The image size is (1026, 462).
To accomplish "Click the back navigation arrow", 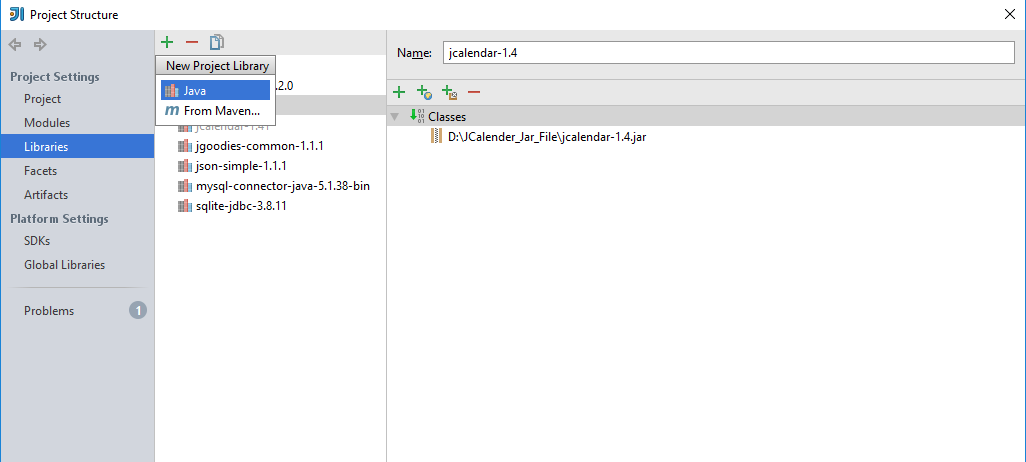I will pos(15,44).
